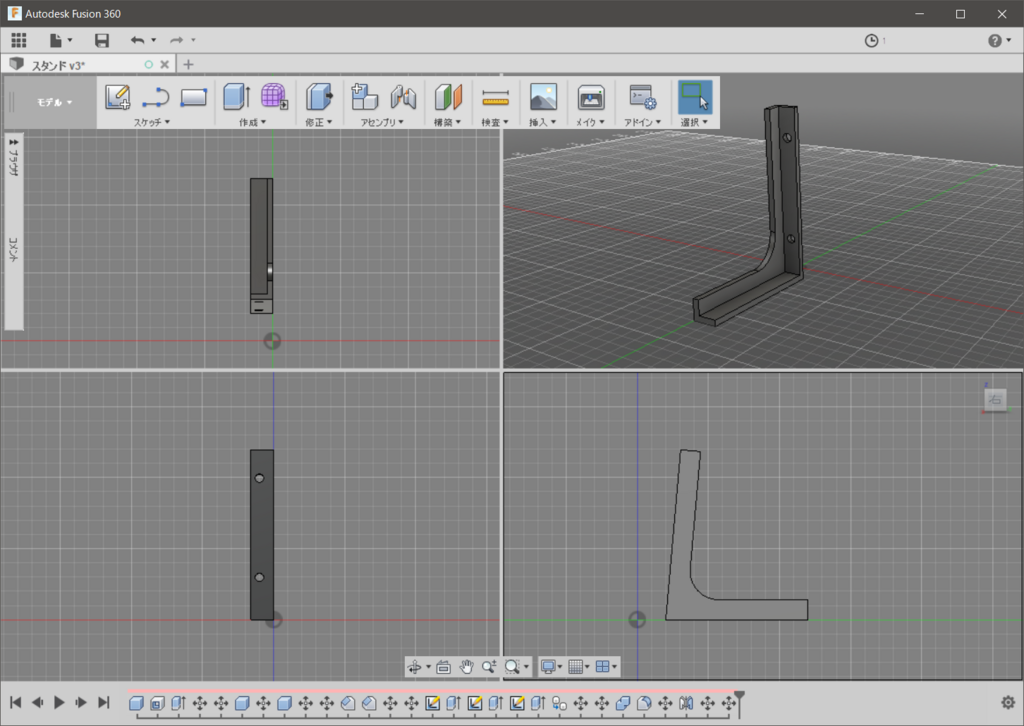
Task: Expand the 修正 menu
Action: pos(319,122)
